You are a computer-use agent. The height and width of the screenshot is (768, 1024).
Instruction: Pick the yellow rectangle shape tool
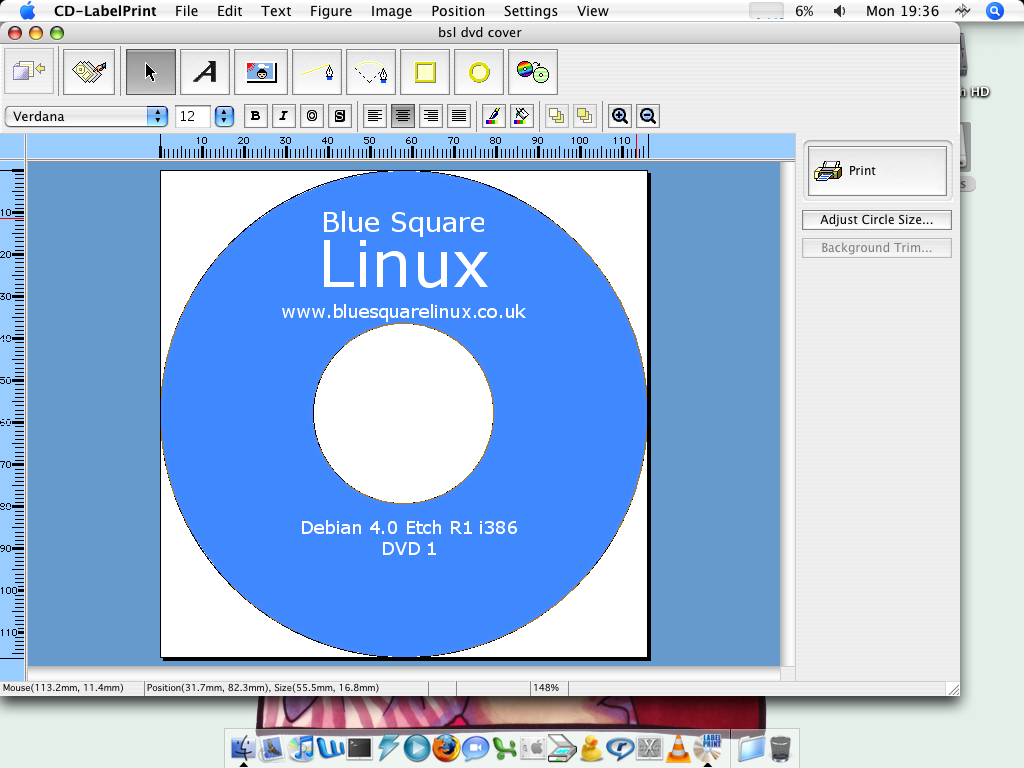pos(425,72)
